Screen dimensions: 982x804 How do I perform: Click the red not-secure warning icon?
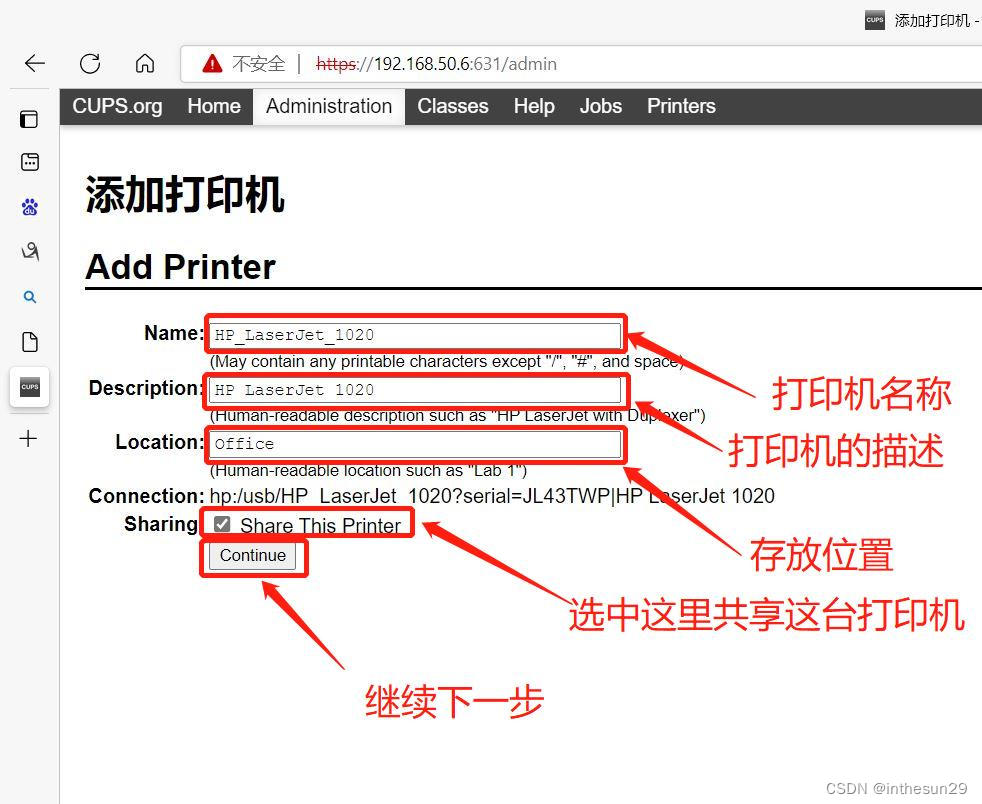(x=212, y=63)
